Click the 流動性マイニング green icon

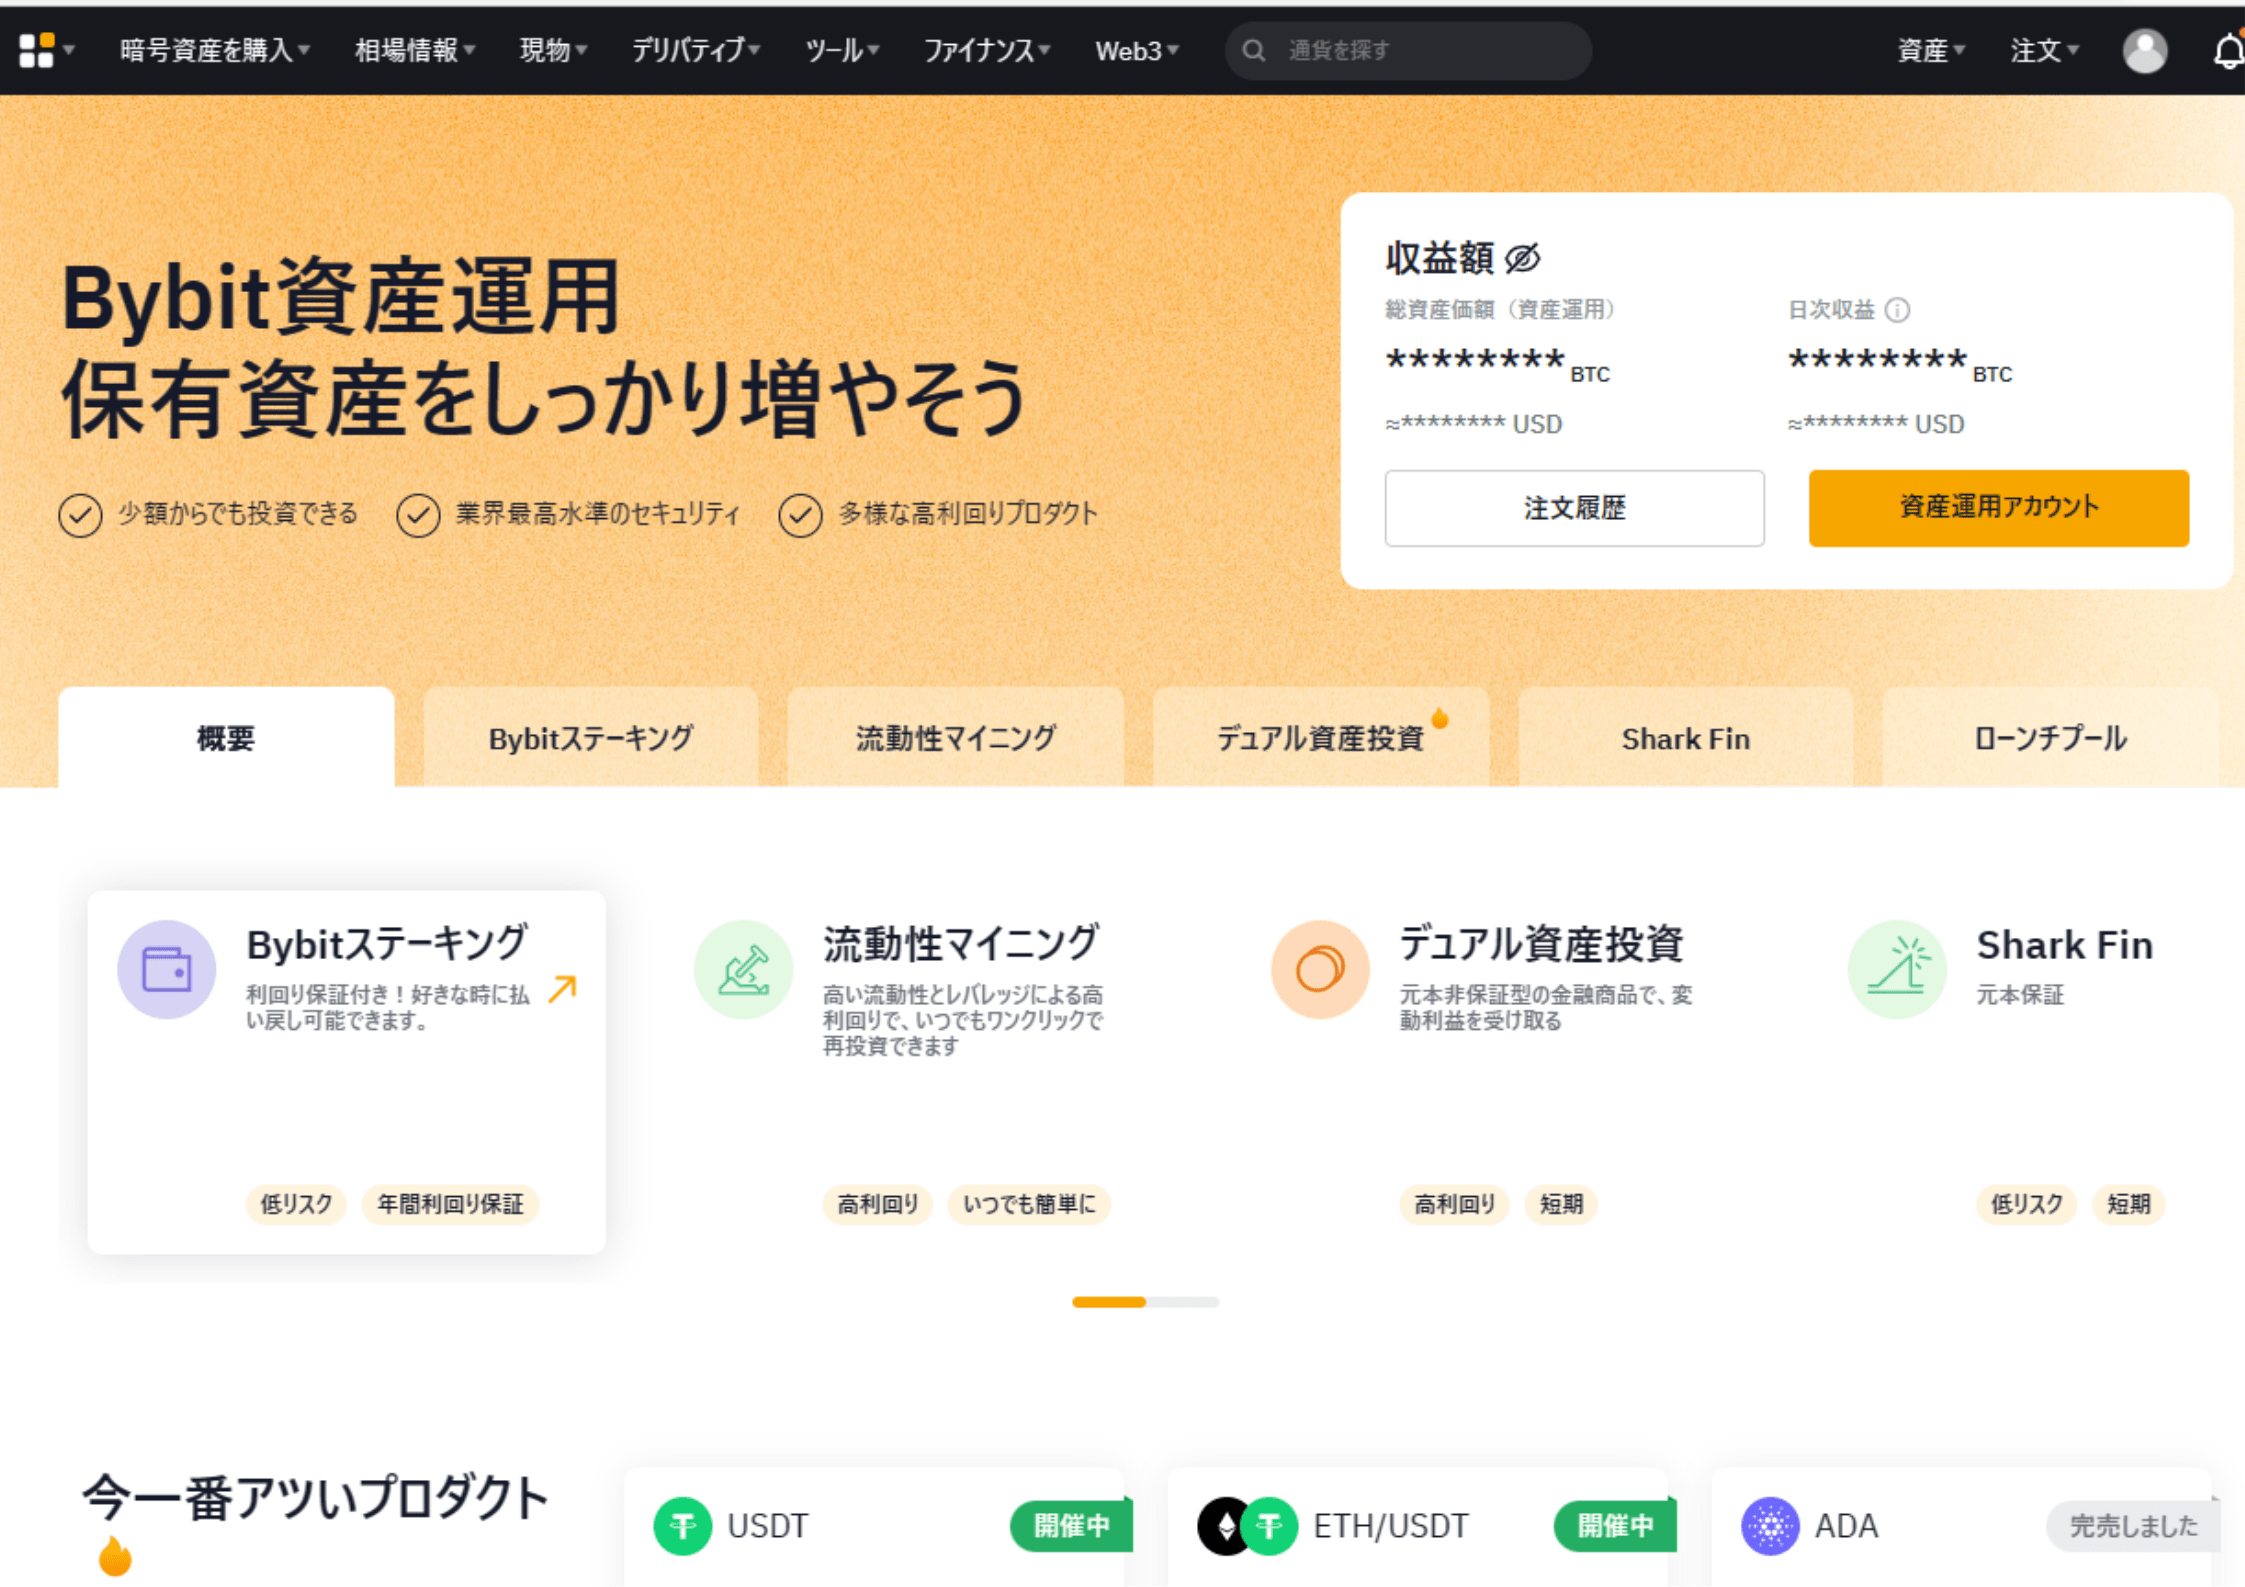coord(743,969)
